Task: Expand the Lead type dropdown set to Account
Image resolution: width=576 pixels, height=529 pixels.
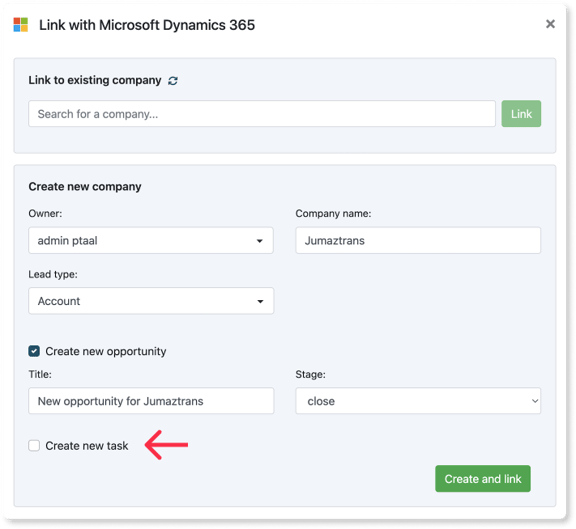Action: (151, 301)
